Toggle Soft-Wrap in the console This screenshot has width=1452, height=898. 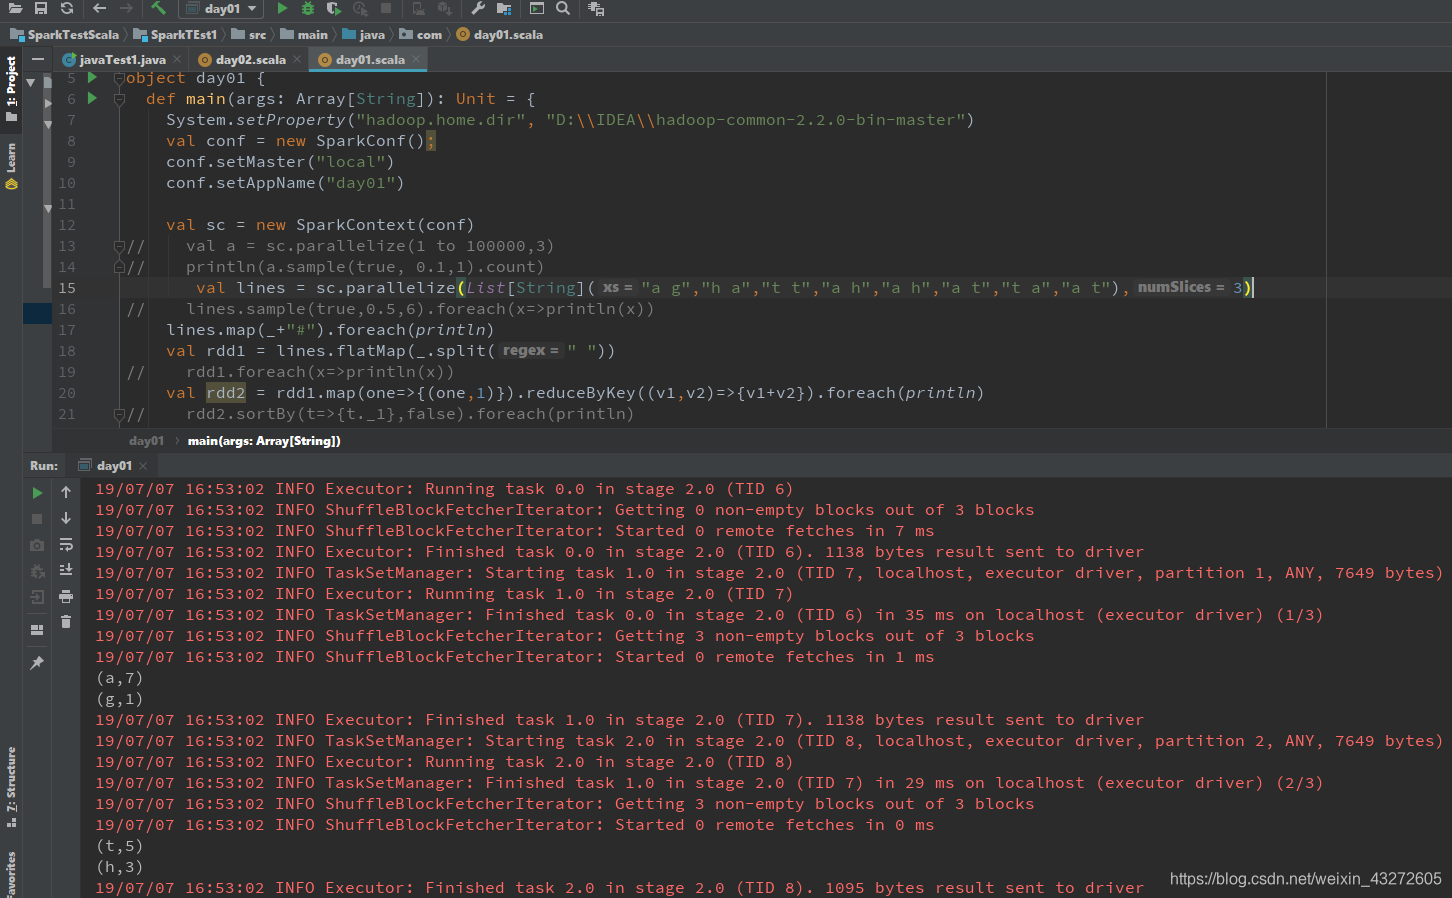click(66, 545)
